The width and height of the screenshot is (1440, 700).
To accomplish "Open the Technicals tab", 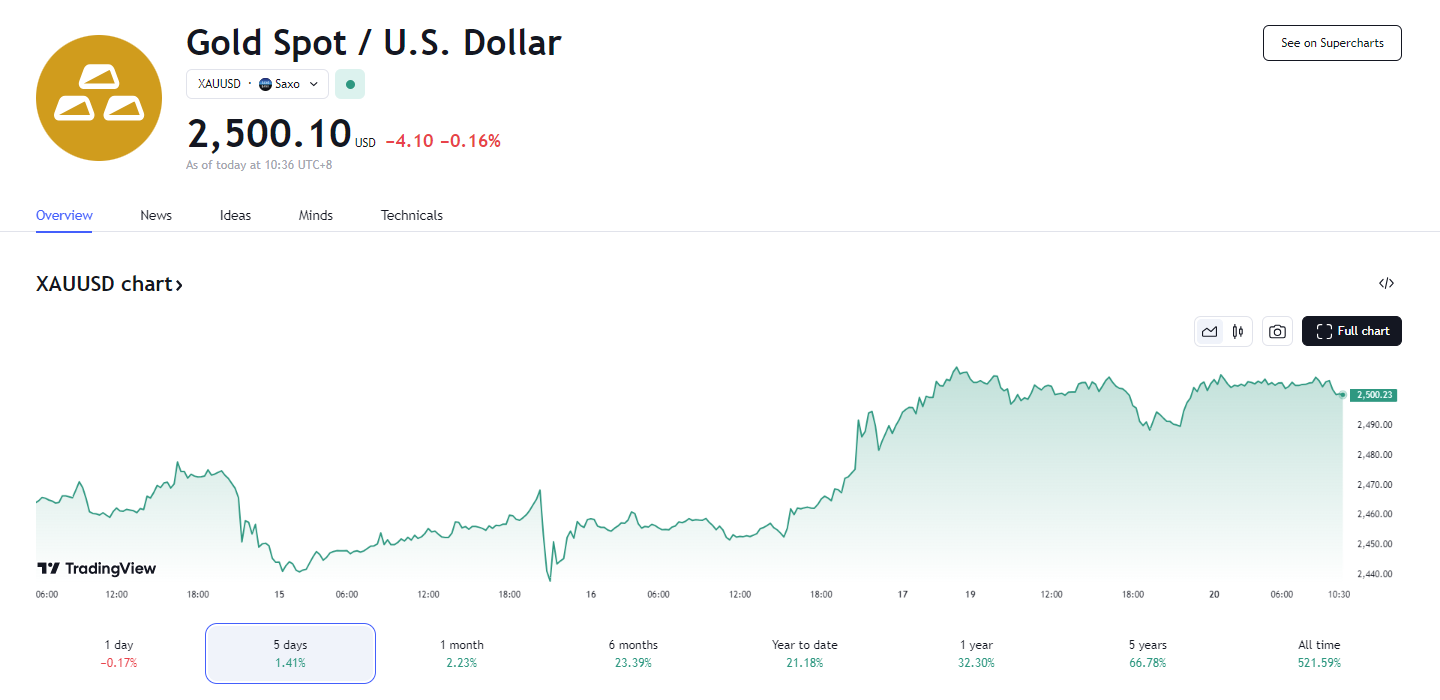I will (x=411, y=215).
